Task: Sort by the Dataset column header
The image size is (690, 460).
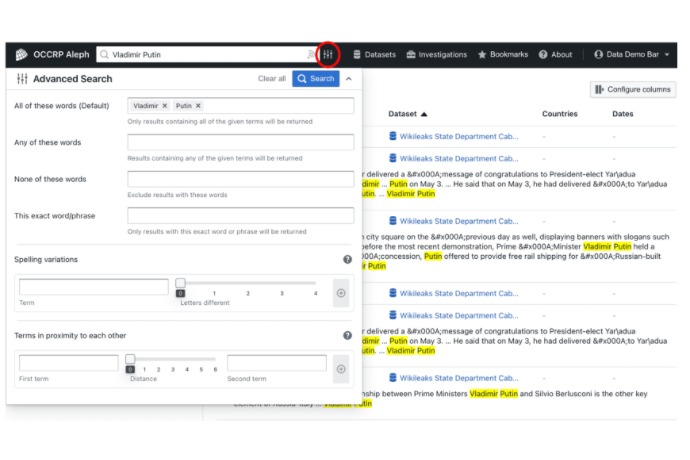Action: tap(402, 114)
